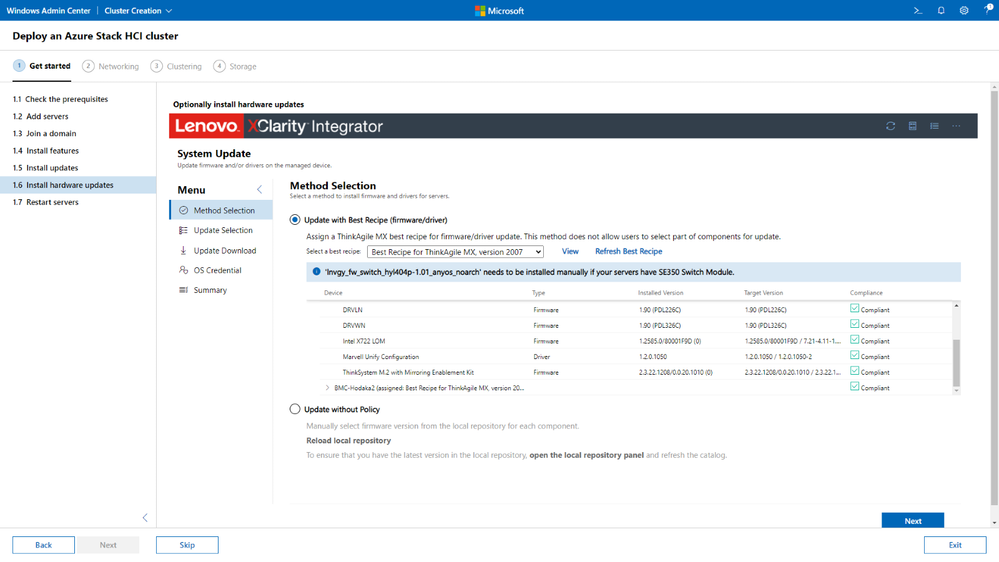Image resolution: width=999 pixels, height=562 pixels.
Task: Go to Update Selection menu item
Action: click(221, 230)
